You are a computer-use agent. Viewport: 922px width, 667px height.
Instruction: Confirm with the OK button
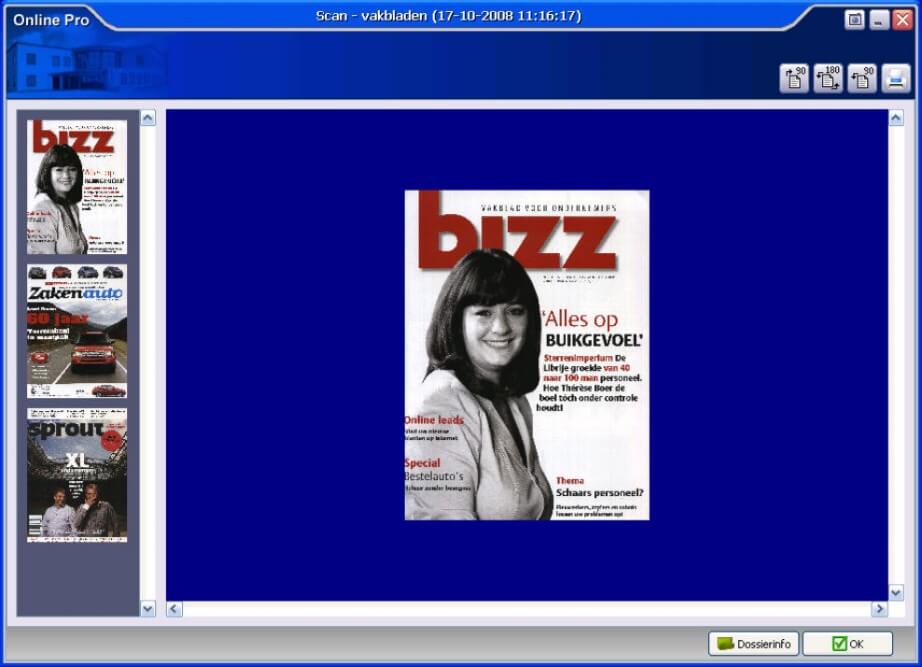(x=847, y=644)
